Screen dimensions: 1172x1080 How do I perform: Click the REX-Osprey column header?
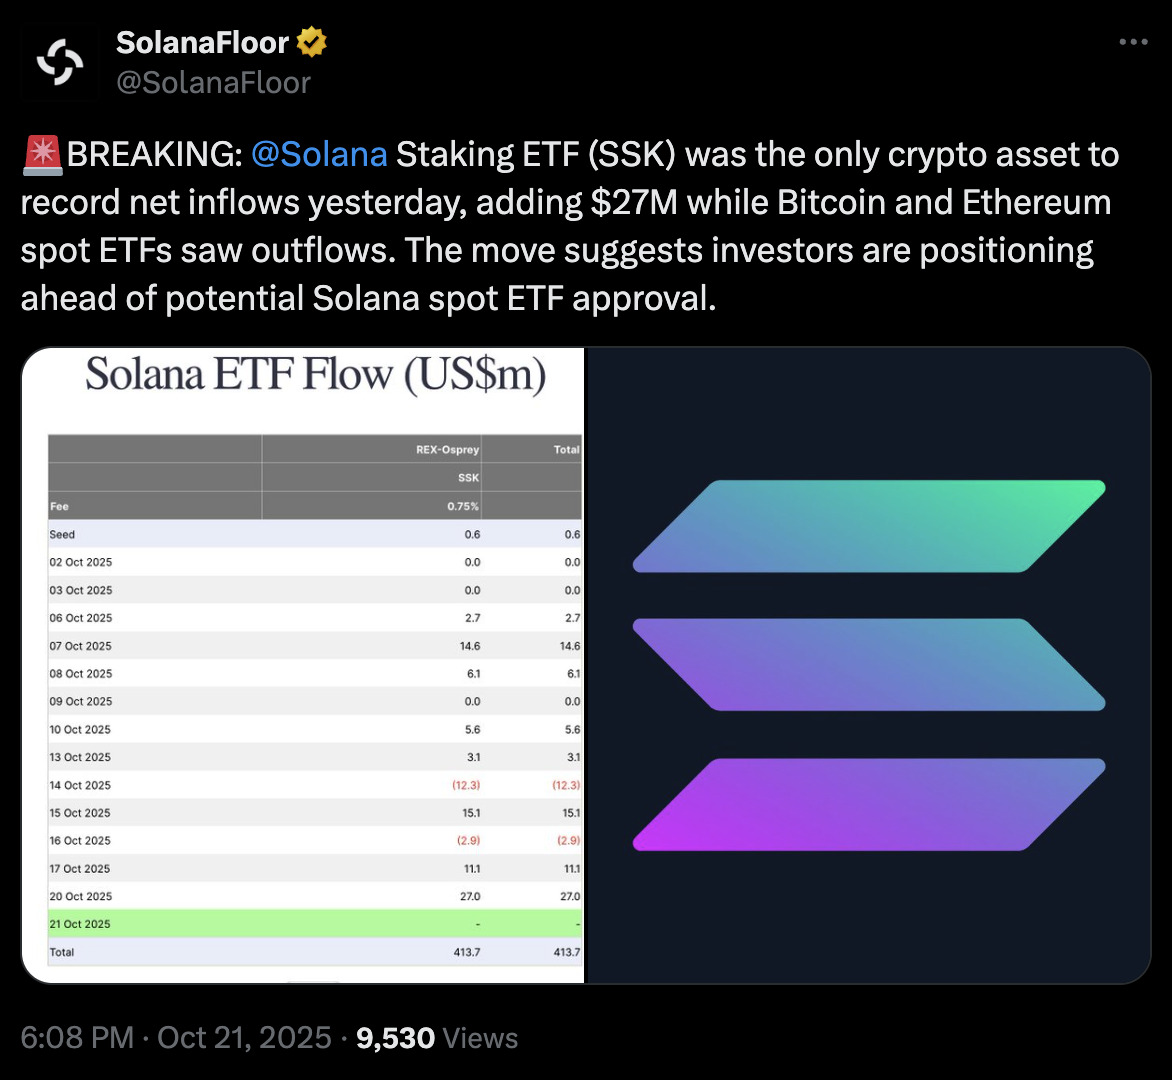coord(447,450)
